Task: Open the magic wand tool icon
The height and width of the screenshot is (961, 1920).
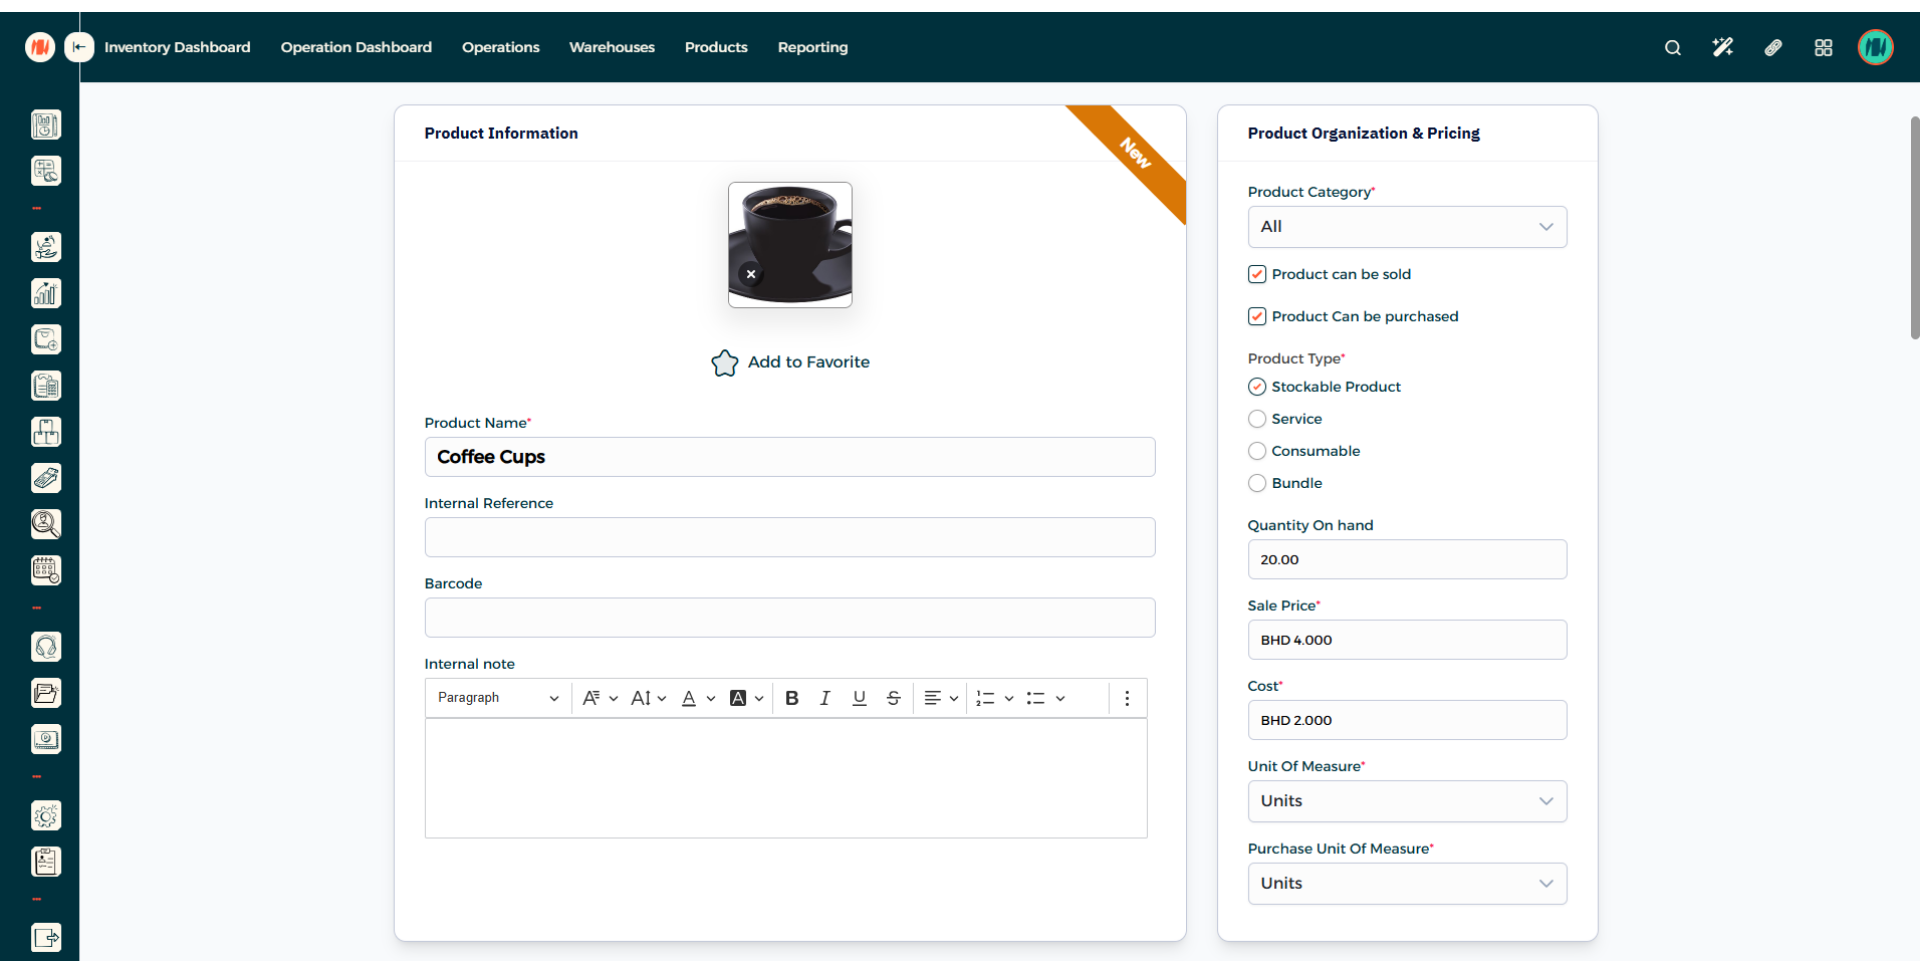Action: point(1722,48)
